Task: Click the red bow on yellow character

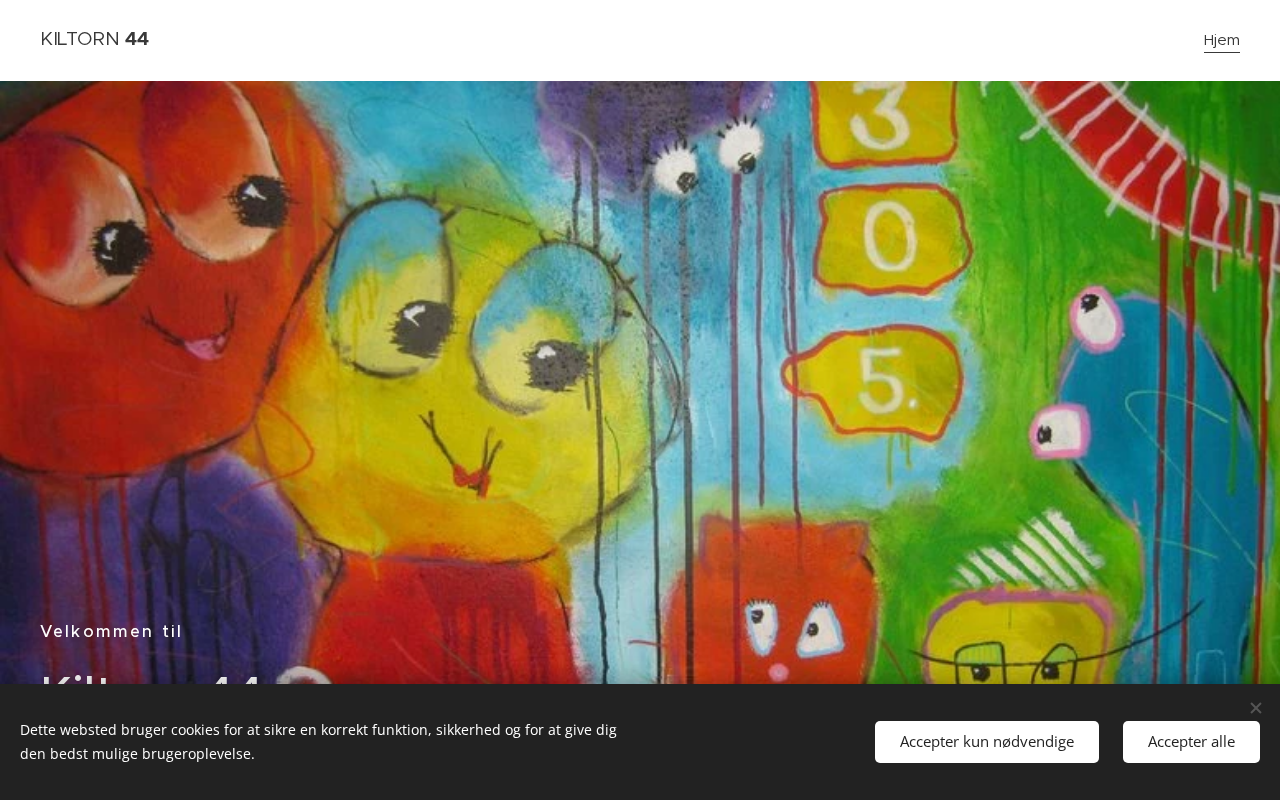Action: click(471, 477)
